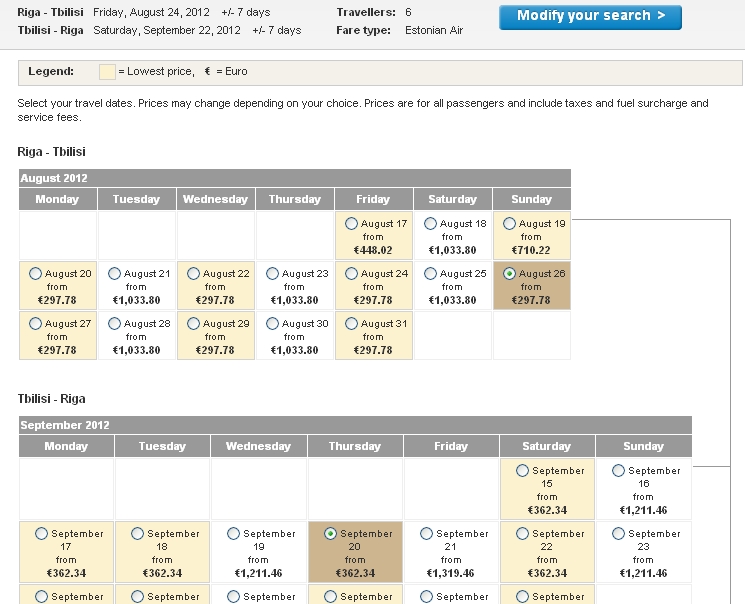Viewport: 745px width, 604px height.
Task: Select September 21 return option
Action: tap(426, 534)
